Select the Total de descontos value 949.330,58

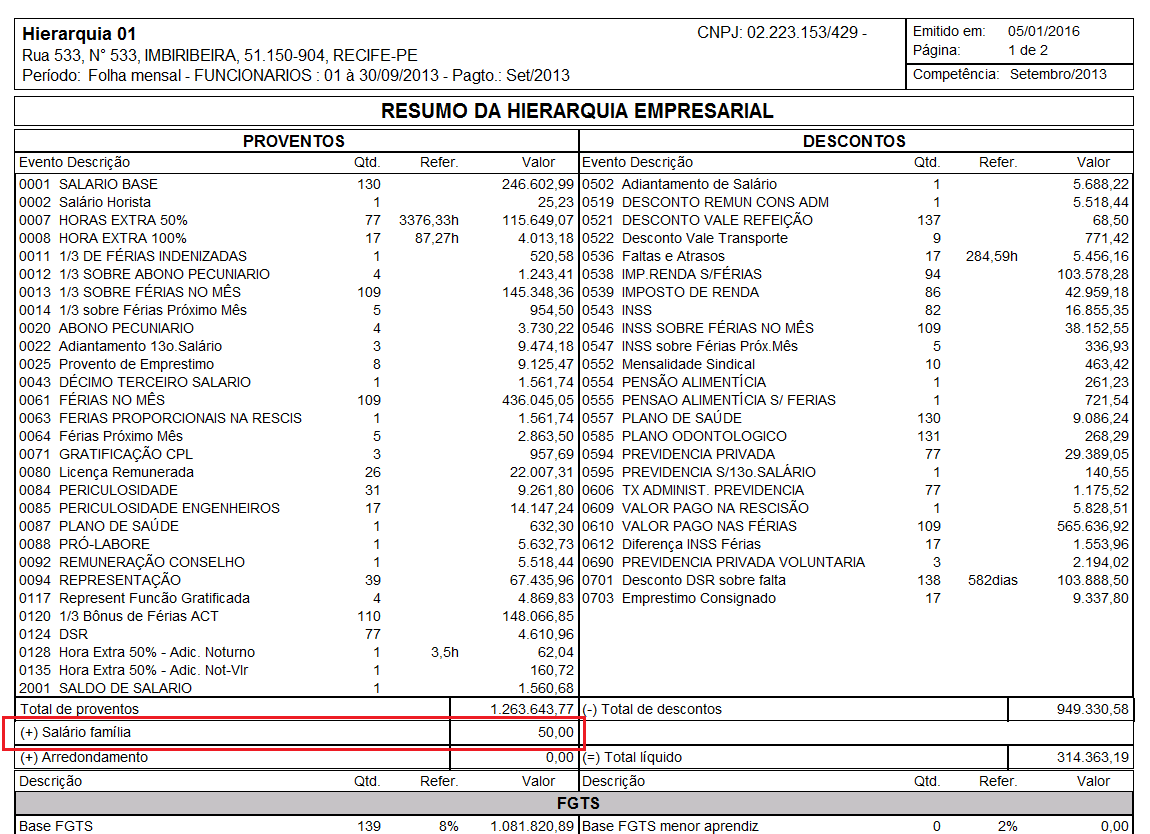point(1093,709)
